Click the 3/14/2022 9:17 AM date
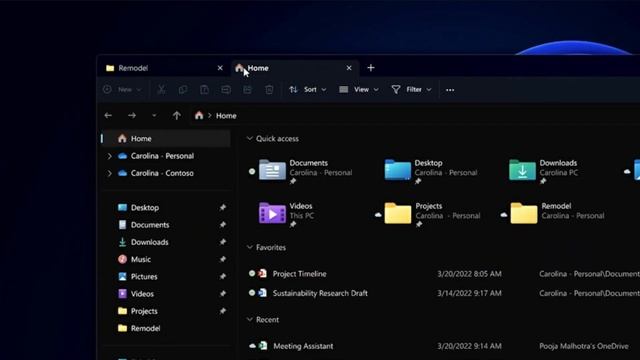The image size is (640, 360). [x=469, y=293]
